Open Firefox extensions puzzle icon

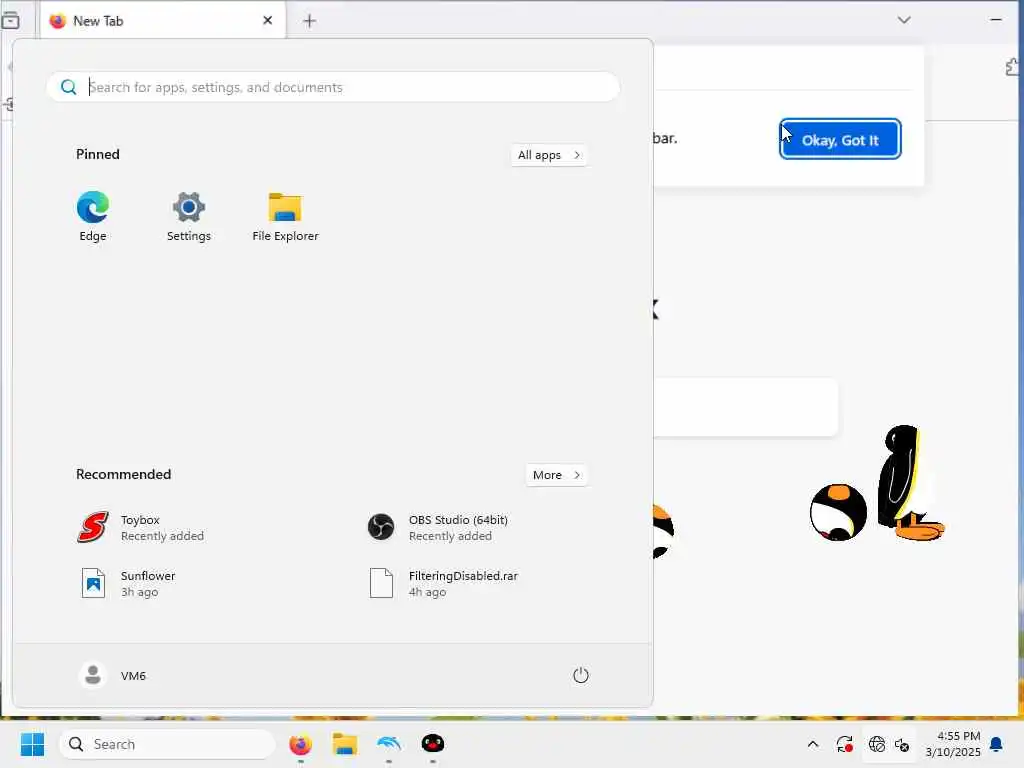click(1013, 67)
